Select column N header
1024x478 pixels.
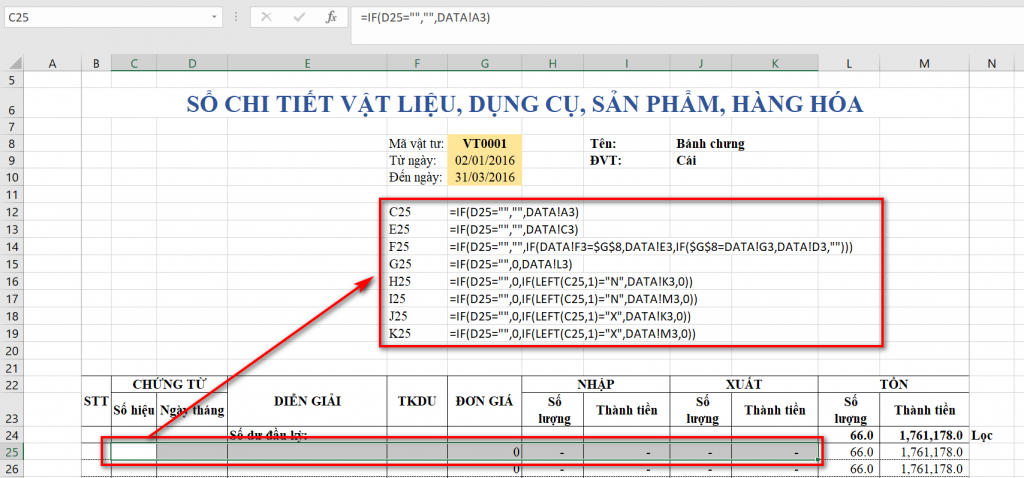tap(992, 63)
